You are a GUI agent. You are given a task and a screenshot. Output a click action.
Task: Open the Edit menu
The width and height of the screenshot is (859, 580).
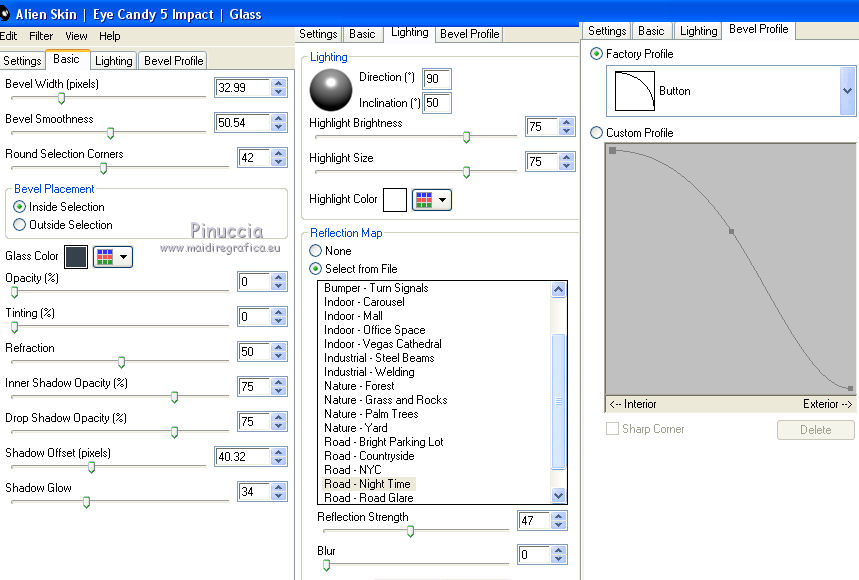click(x=8, y=36)
